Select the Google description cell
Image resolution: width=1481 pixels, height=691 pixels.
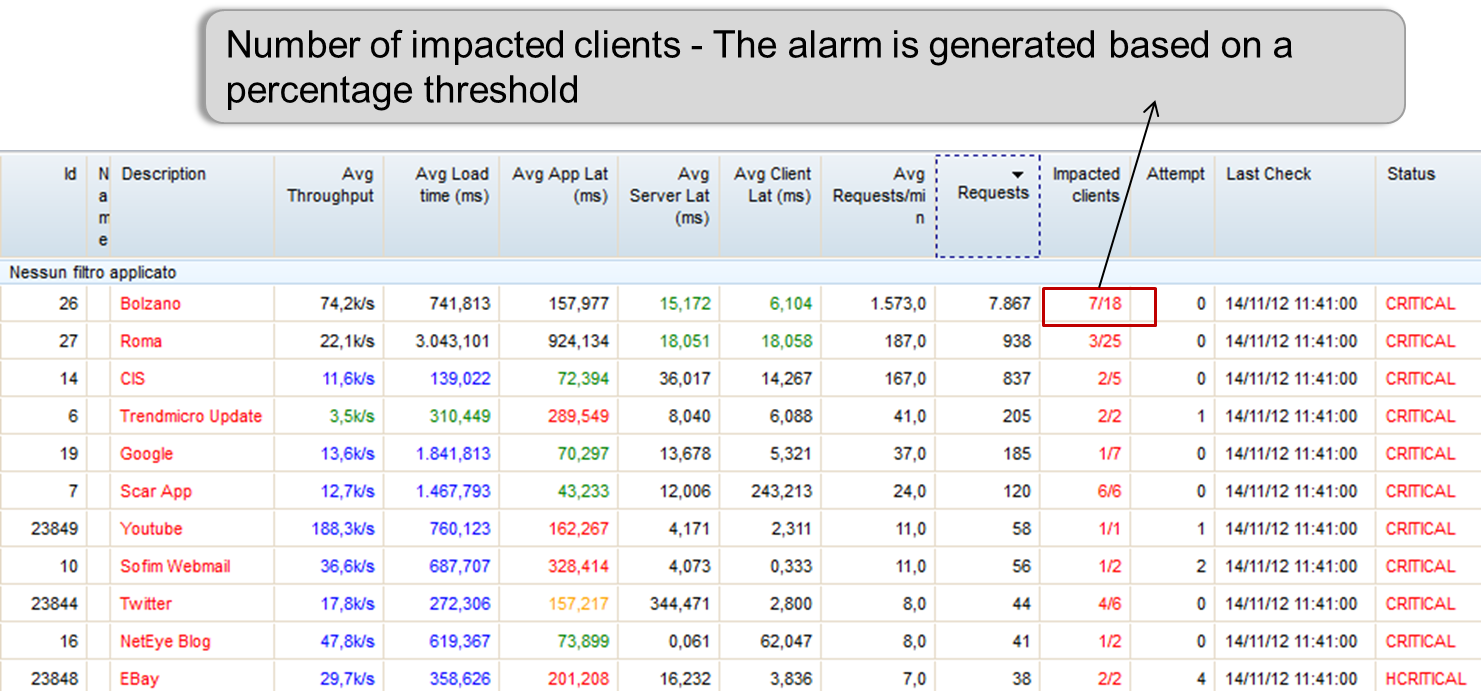point(192,454)
